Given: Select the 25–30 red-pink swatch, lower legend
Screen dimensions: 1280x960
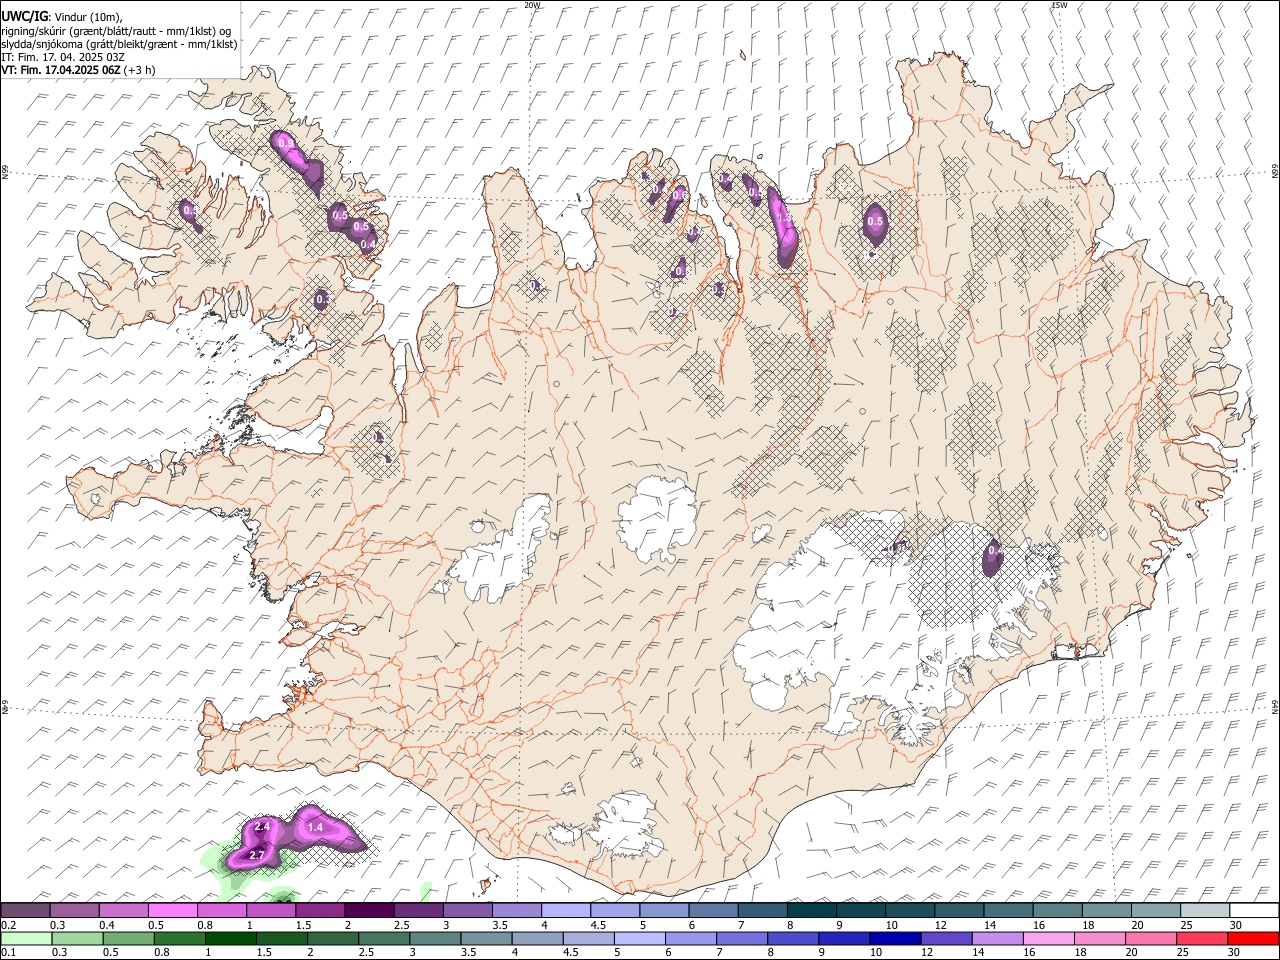Looking at the screenshot, I should point(1201,938).
